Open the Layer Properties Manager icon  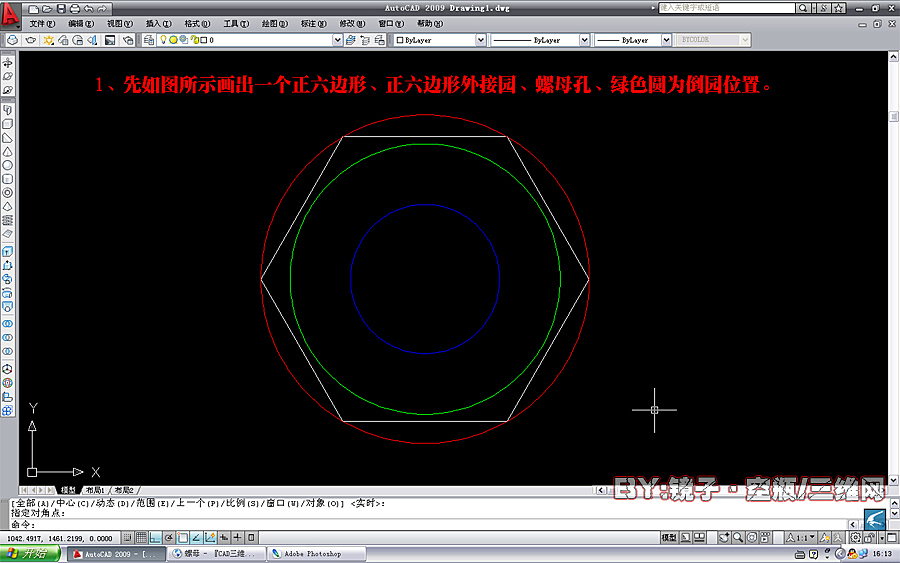click(149, 40)
